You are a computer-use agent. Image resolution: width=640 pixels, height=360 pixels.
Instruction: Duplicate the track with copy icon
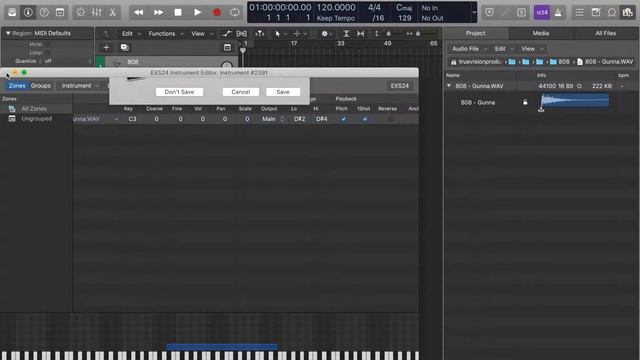[124, 48]
